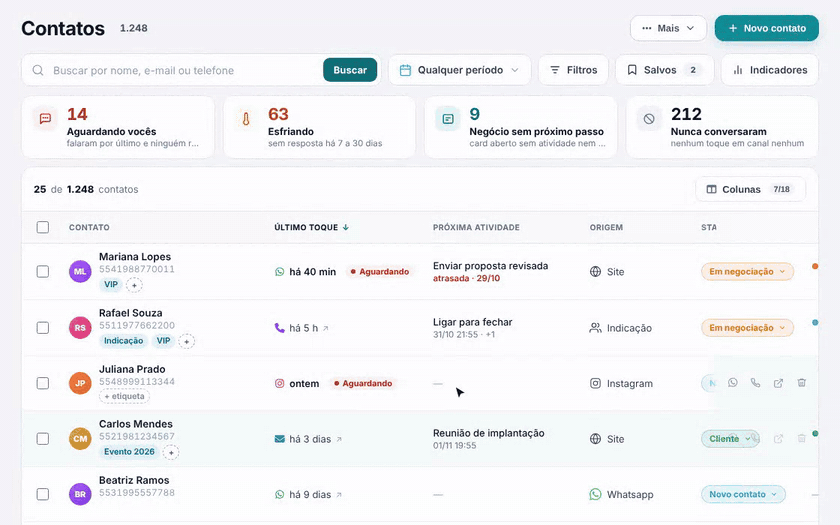Click the VIP tag on Mariana Lopes
This screenshot has height=525, width=840.
pyautogui.click(x=111, y=284)
